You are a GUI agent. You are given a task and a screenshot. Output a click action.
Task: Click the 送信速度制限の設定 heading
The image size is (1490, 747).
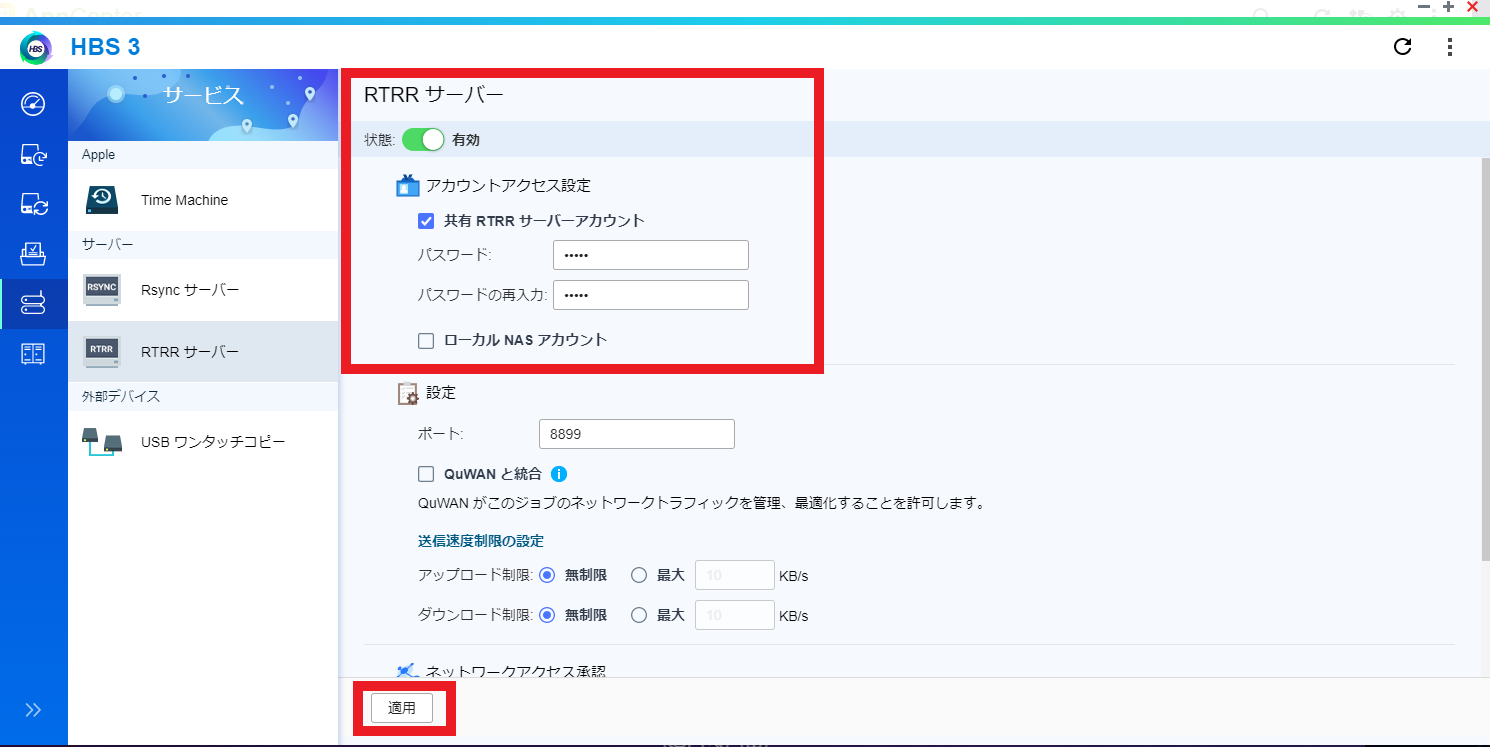(481, 541)
